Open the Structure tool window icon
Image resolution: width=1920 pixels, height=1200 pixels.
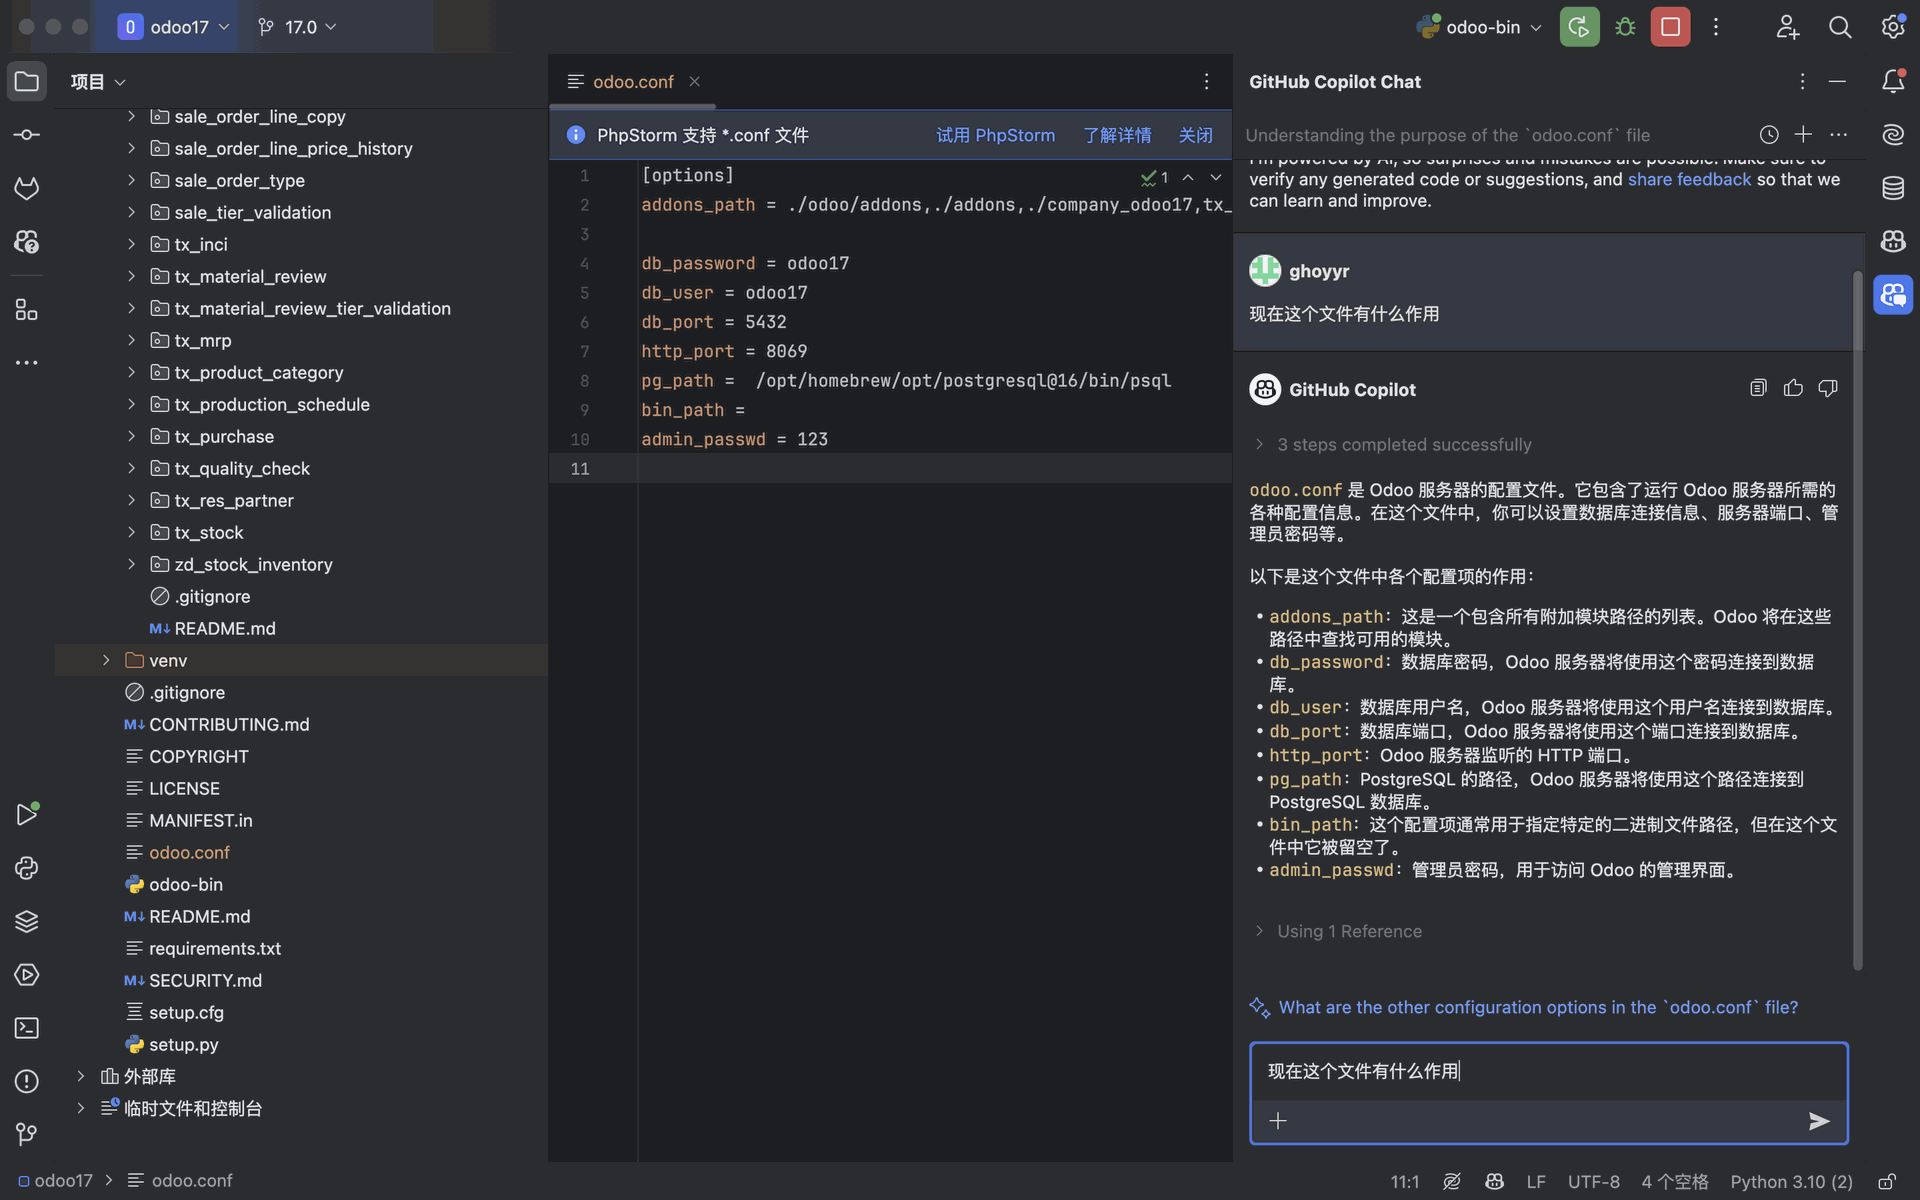point(27,310)
